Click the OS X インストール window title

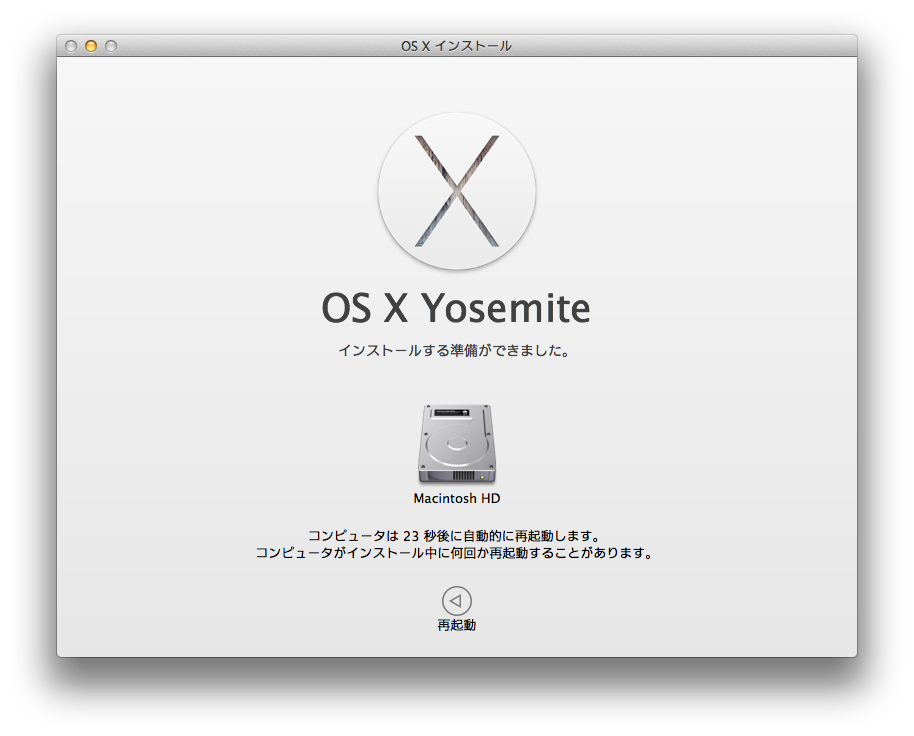pyautogui.click(x=456, y=46)
